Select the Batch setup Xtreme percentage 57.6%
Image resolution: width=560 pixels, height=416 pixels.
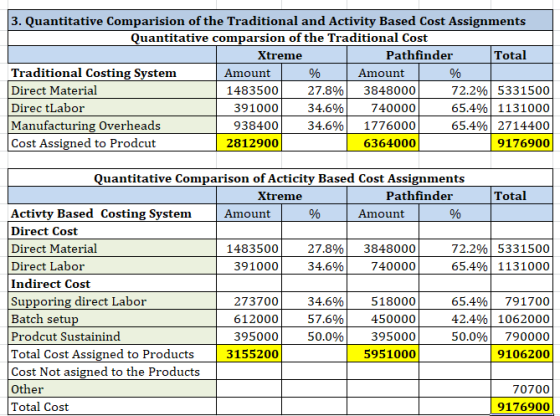(x=314, y=319)
